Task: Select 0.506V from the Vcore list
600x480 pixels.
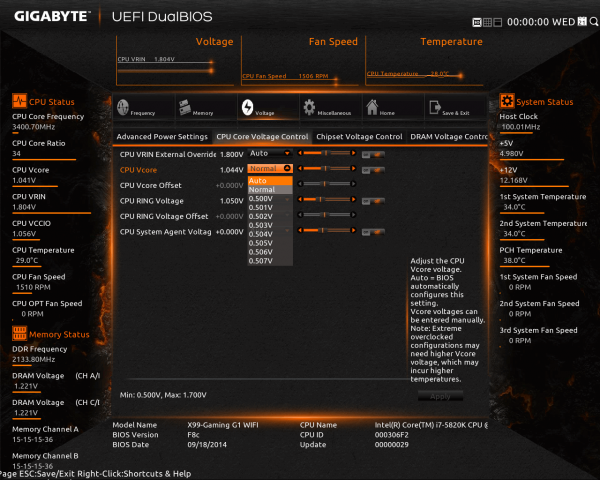Action: 270,252
